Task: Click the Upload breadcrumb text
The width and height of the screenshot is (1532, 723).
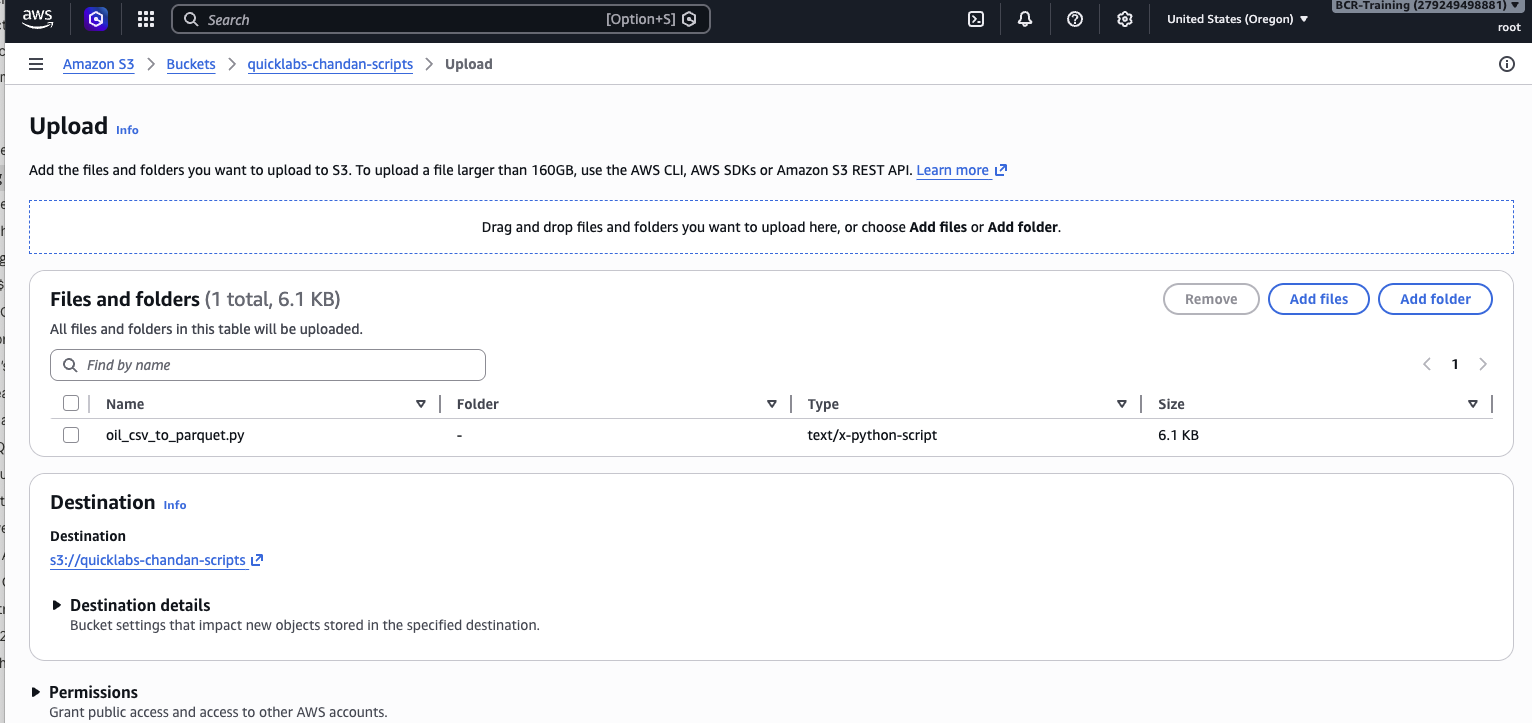Action: (x=469, y=64)
